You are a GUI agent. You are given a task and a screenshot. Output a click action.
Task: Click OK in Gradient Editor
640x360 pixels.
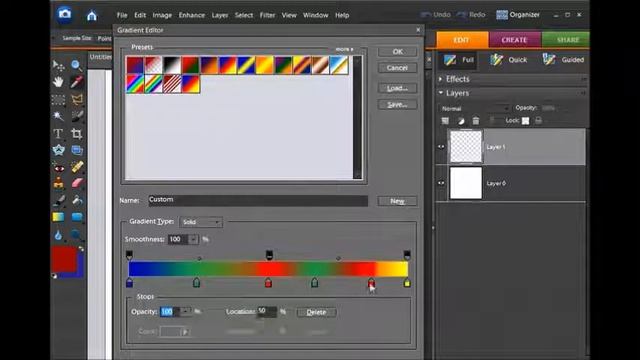397,52
